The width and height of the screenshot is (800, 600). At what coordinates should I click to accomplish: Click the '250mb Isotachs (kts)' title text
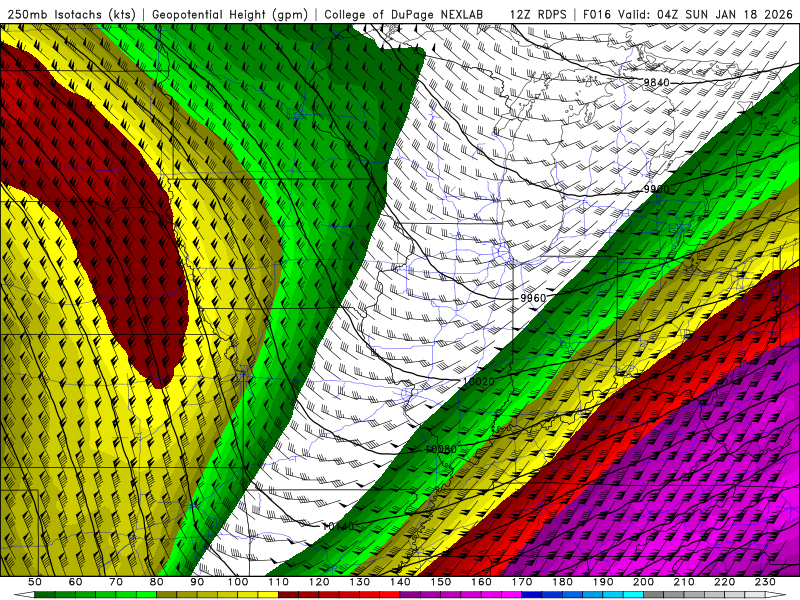pyautogui.click(x=71, y=15)
